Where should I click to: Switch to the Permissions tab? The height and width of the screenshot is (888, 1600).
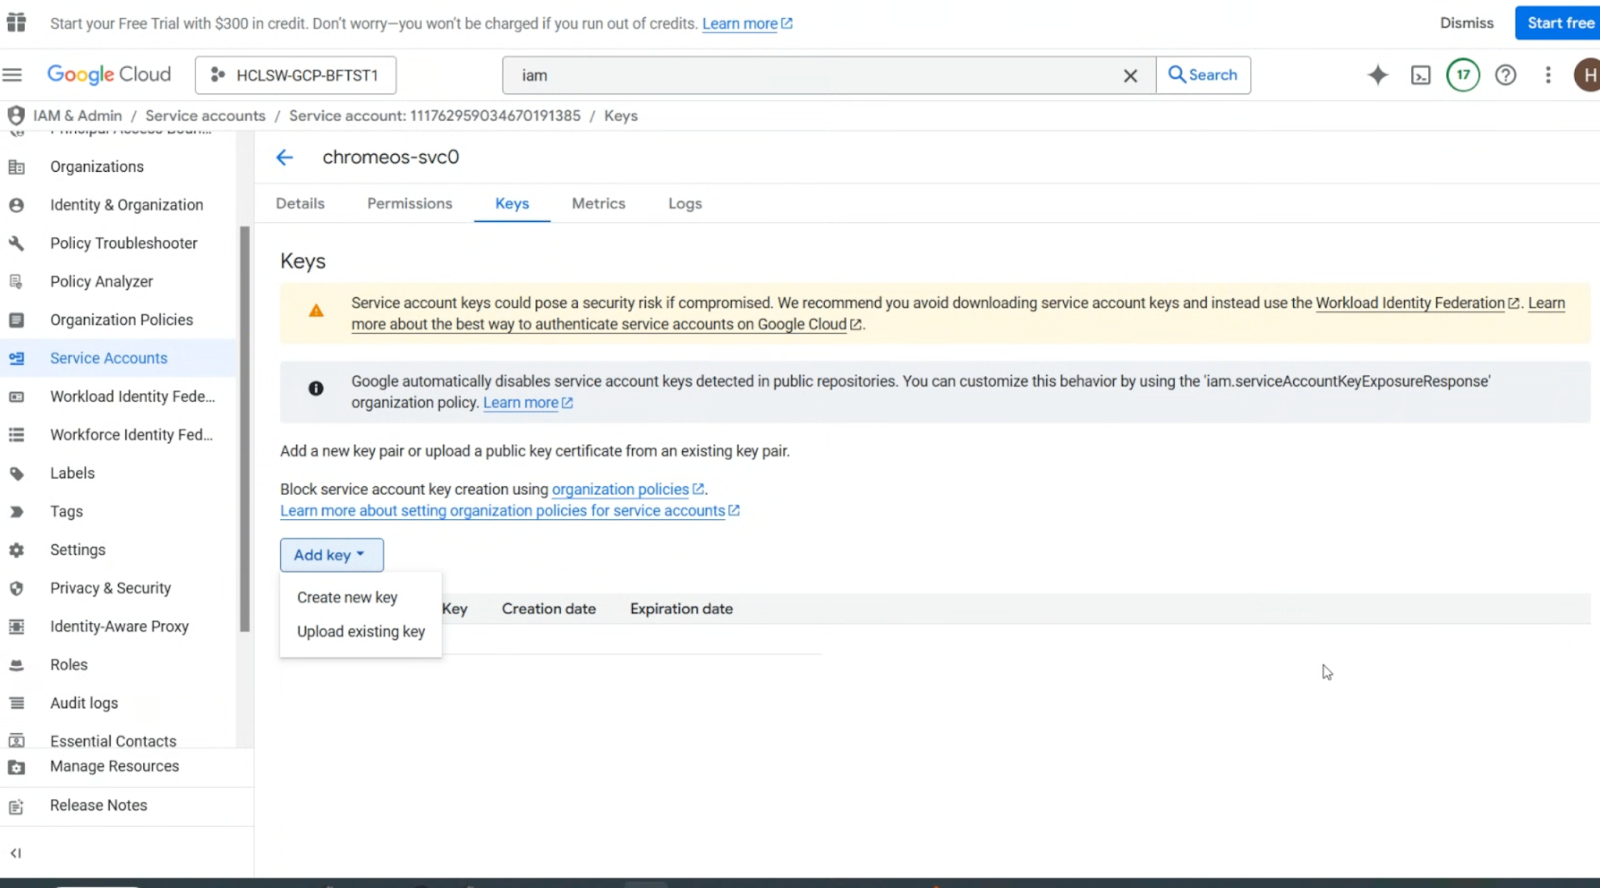[410, 203]
